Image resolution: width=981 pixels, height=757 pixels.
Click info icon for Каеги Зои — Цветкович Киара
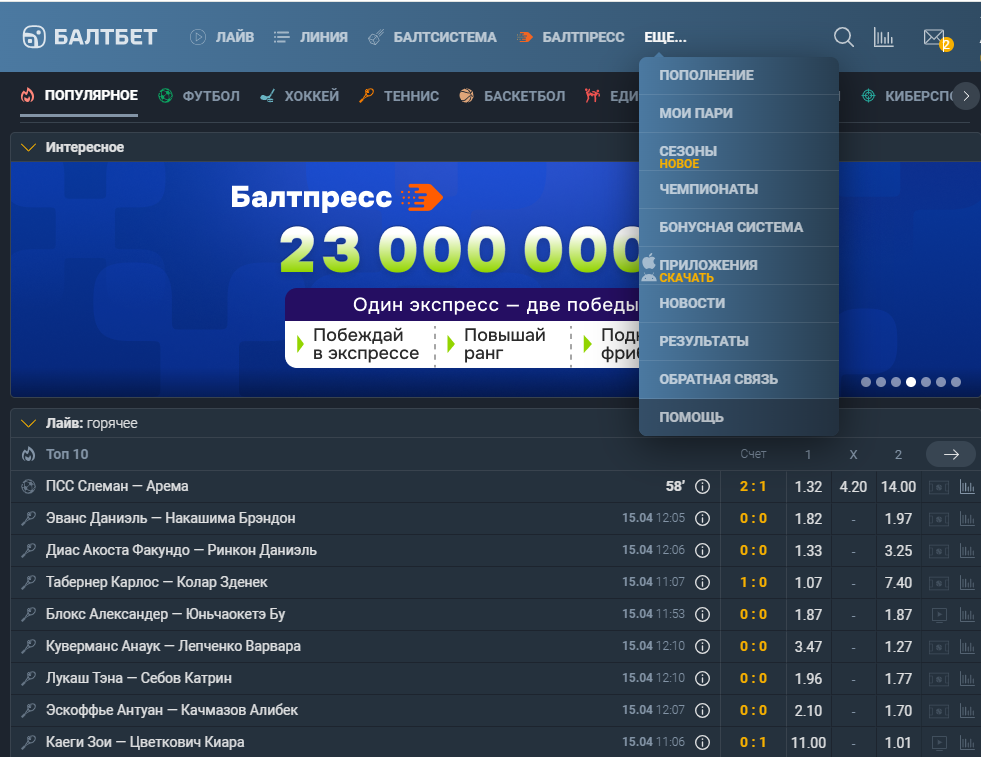pos(703,742)
